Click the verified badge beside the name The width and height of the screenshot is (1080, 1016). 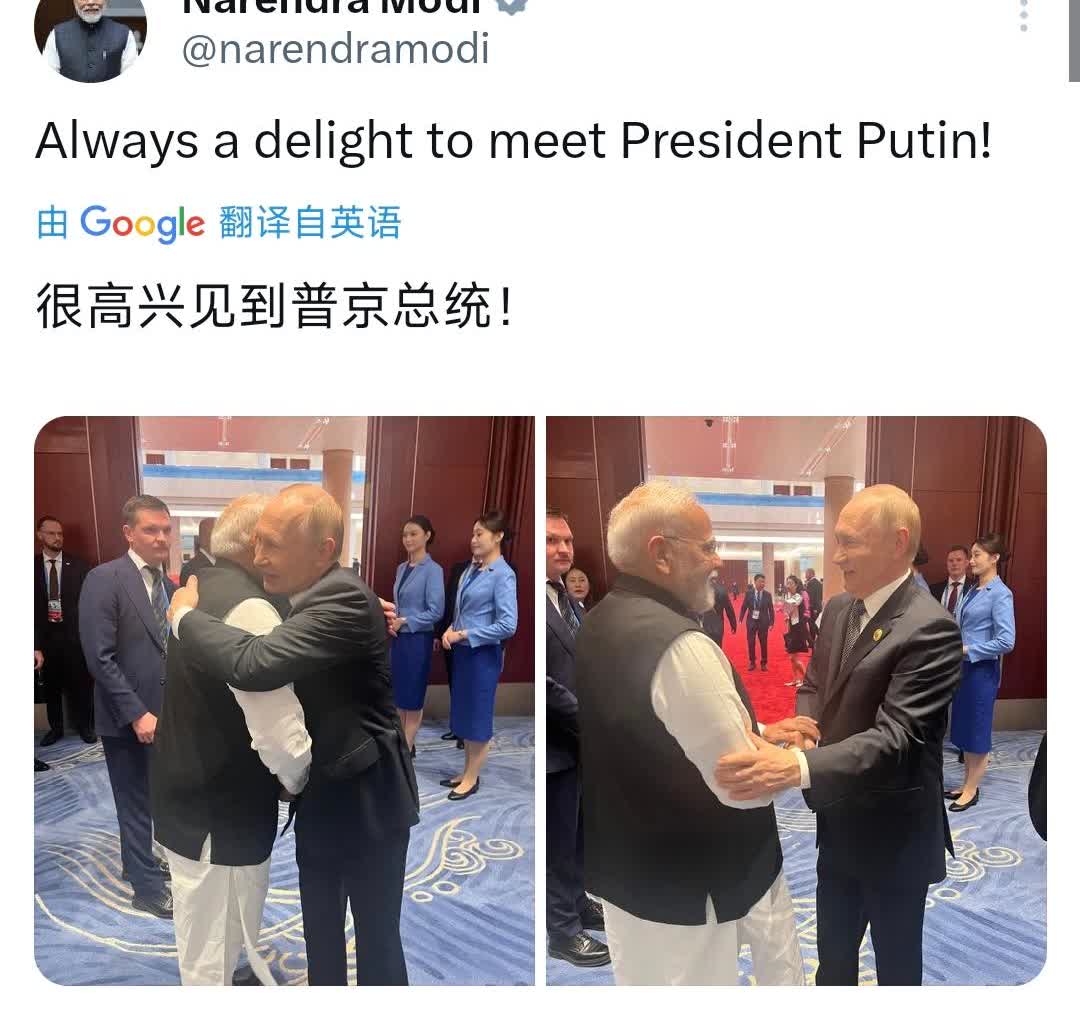512,6
